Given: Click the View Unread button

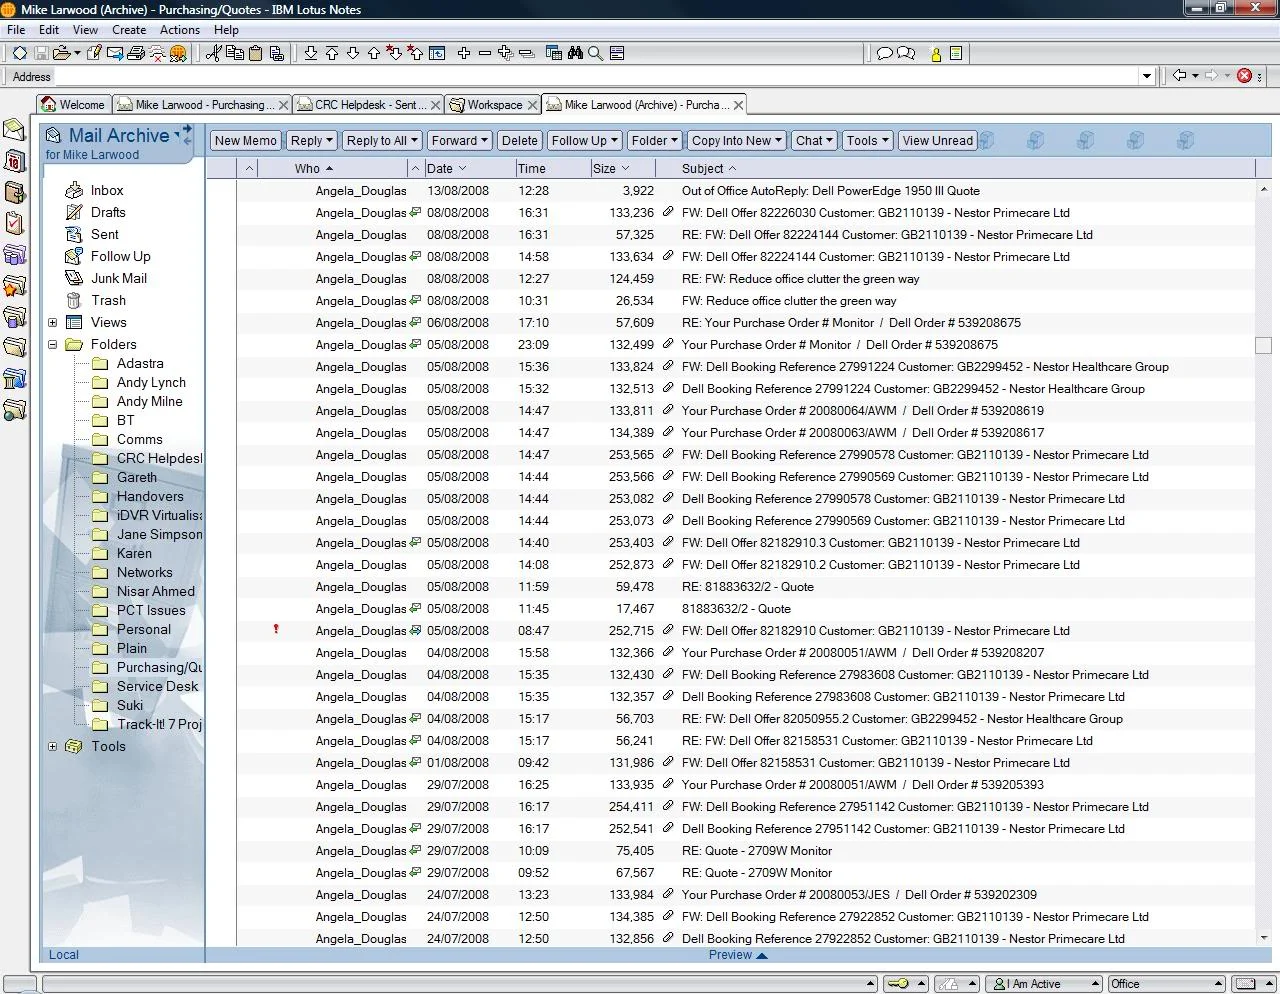Looking at the screenshot, I should [937, 141].
